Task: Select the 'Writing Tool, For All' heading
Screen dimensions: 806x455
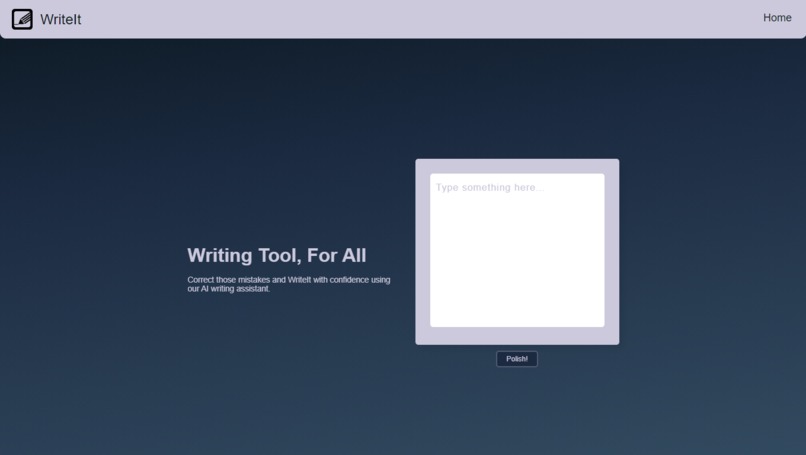Action: (277, 256)
